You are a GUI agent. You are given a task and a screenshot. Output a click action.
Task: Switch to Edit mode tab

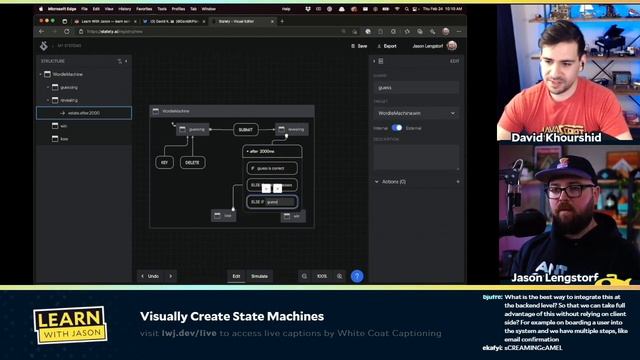point(236,276)
